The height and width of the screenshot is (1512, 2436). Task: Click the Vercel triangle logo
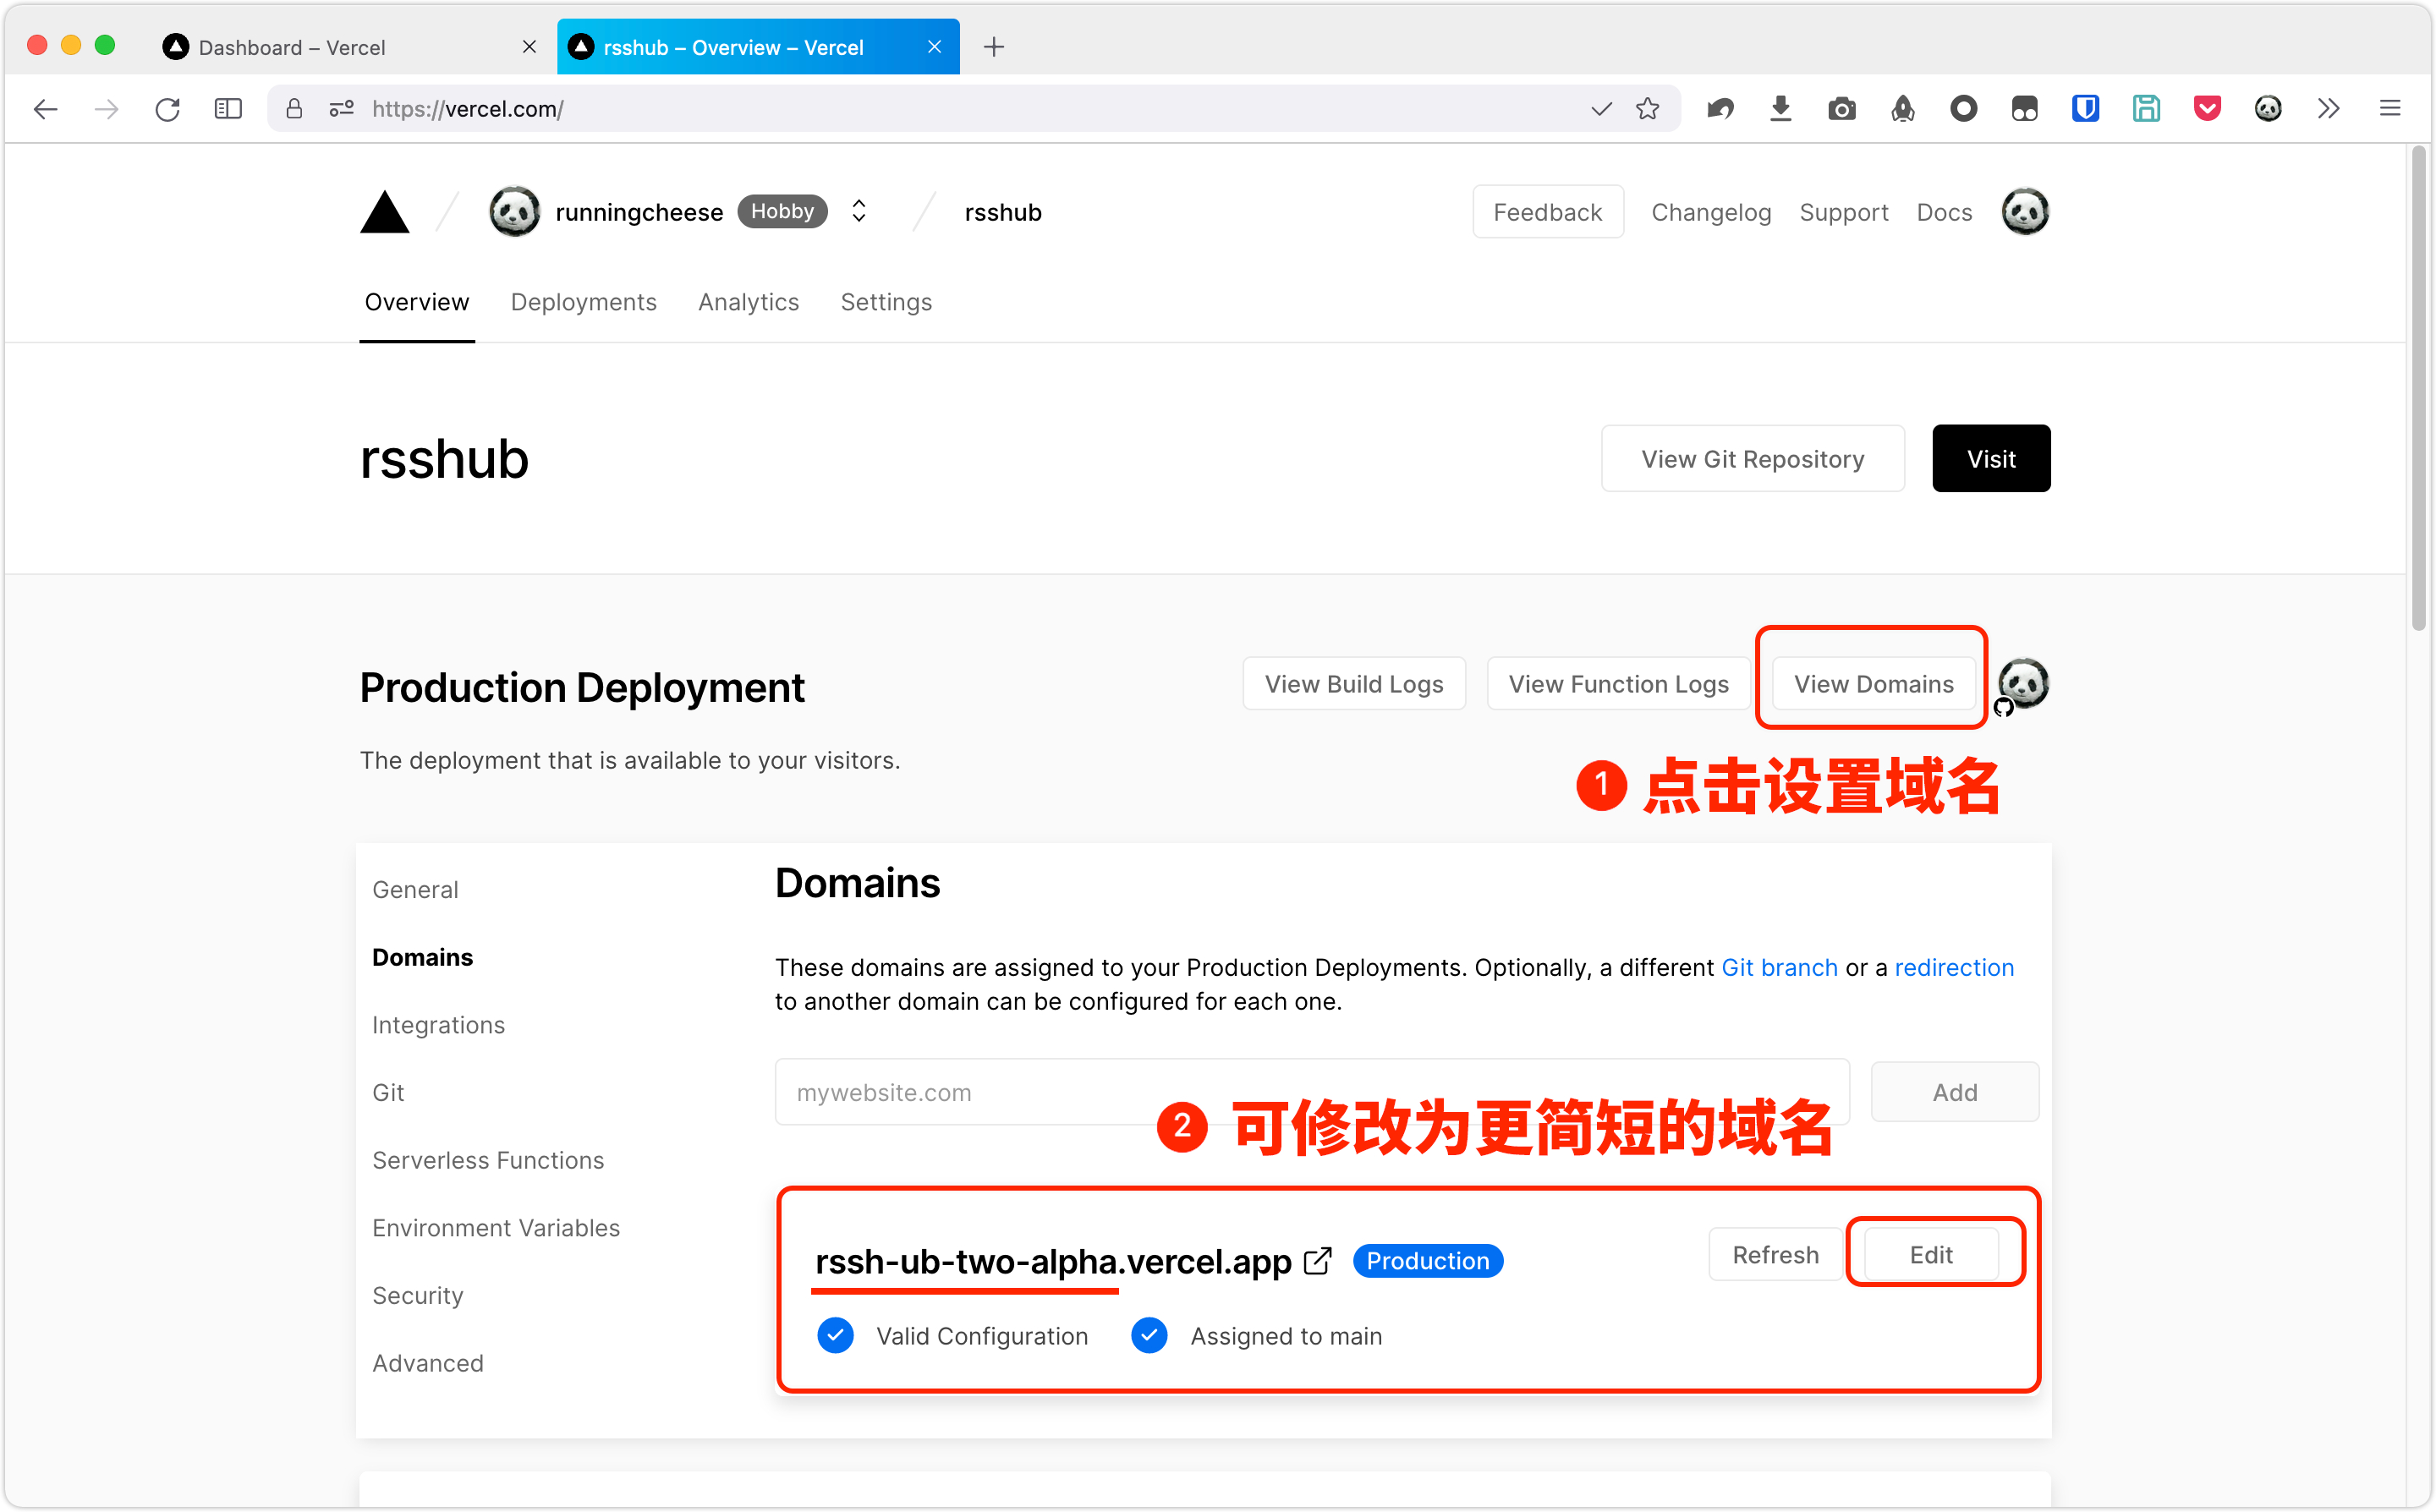[384, 212]
